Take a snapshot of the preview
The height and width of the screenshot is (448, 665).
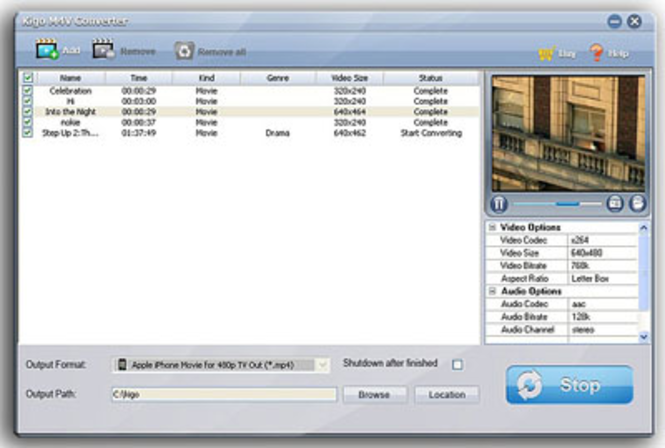click(x=615, y=204)
